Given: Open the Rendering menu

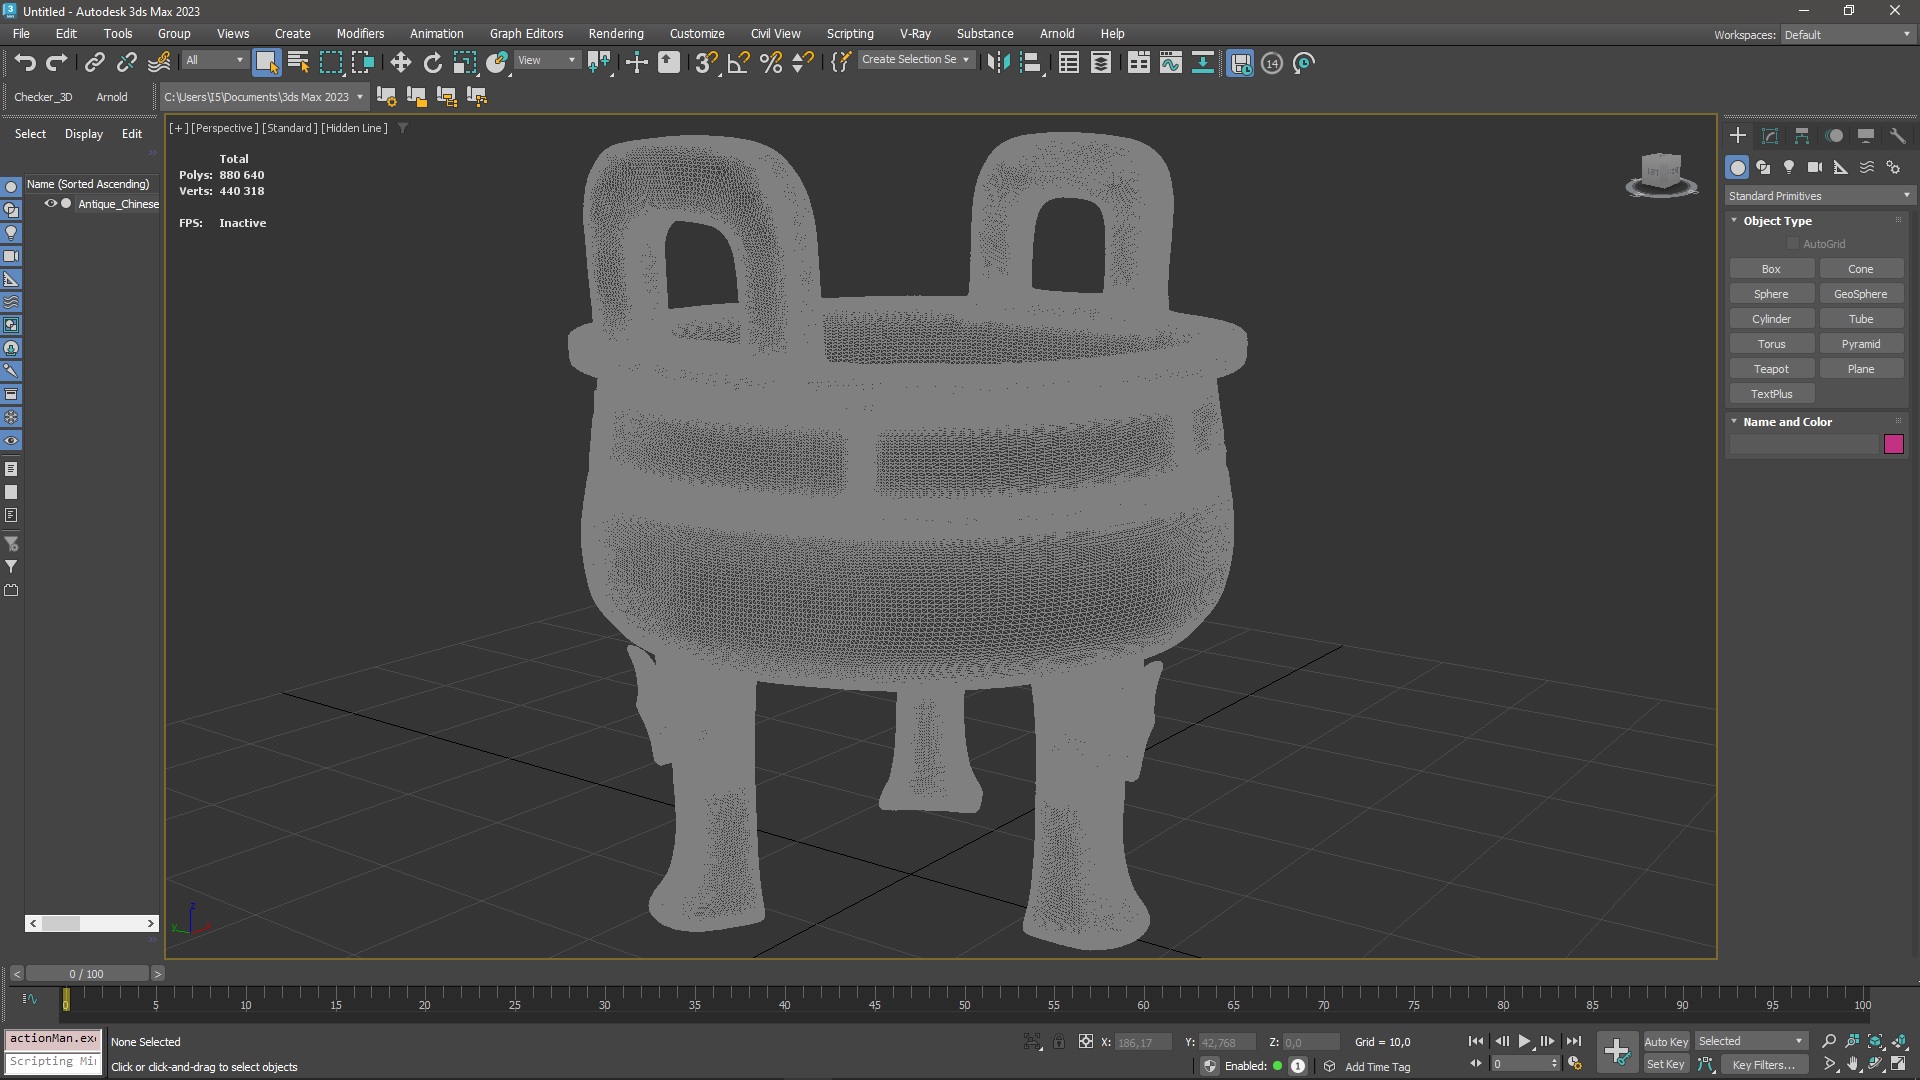Looking at the screenshot, I should coord(615,33).
